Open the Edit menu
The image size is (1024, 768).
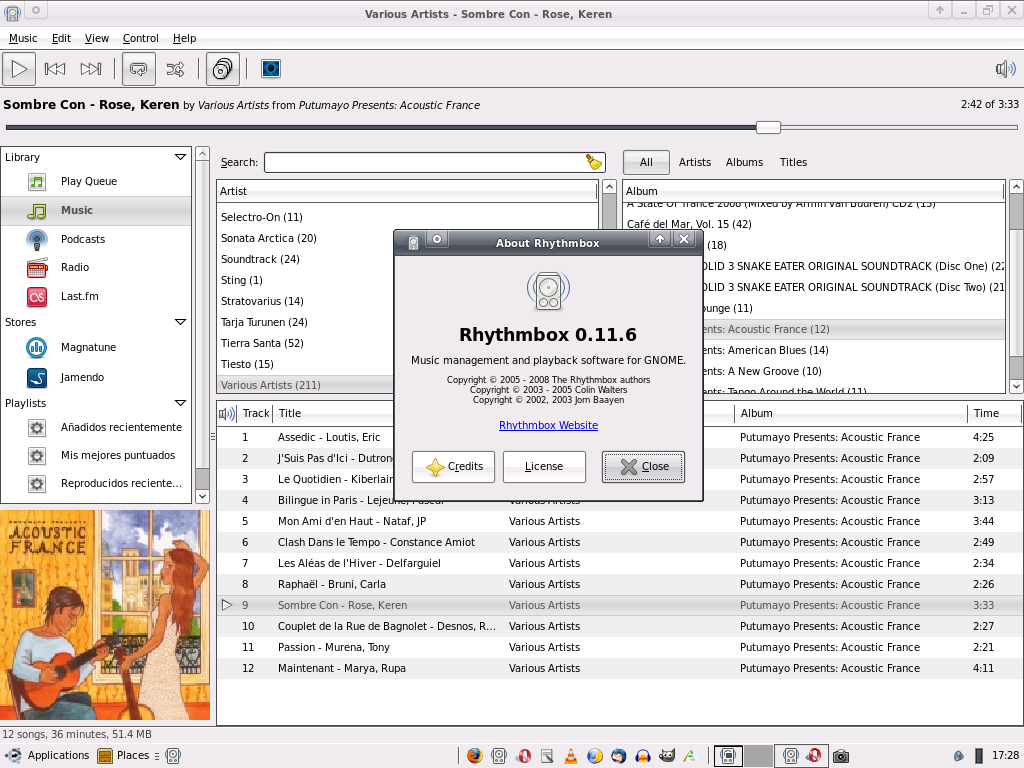[x=61, y=38]
